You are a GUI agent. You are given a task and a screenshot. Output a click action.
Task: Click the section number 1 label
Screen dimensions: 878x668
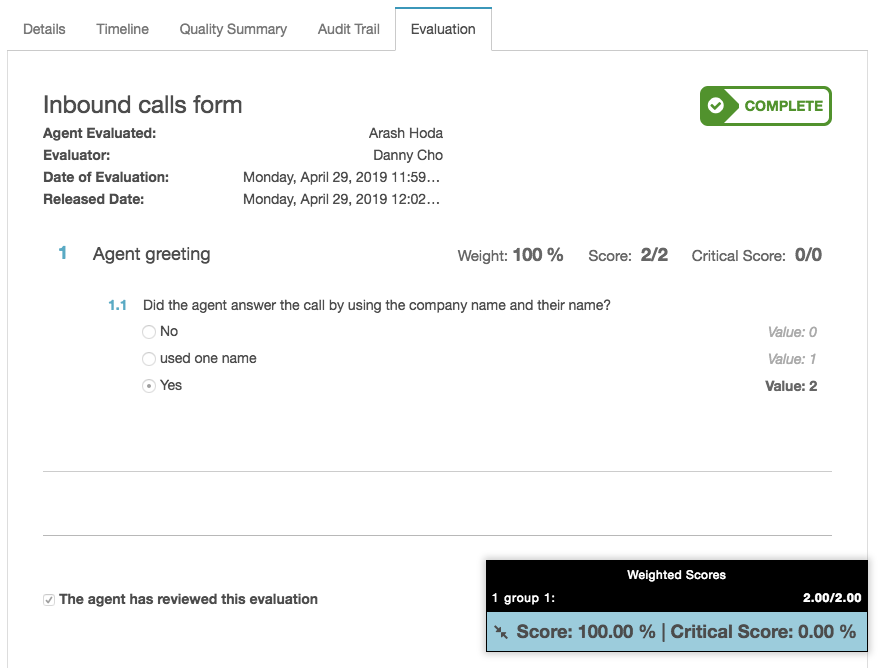tap(63, 253)
